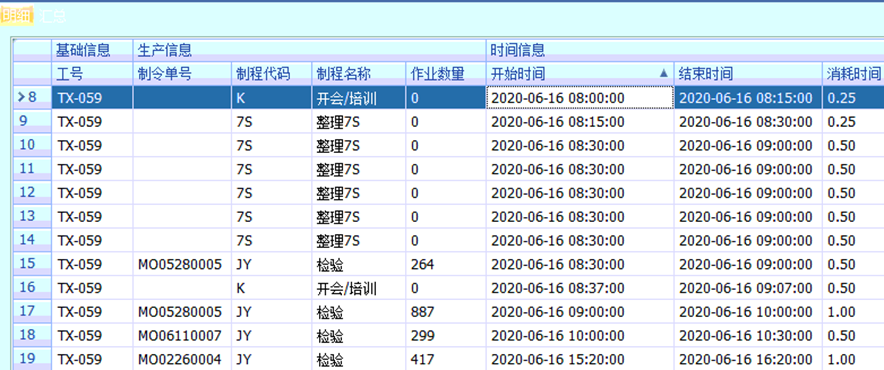Select row header number 14

(32, 240)
